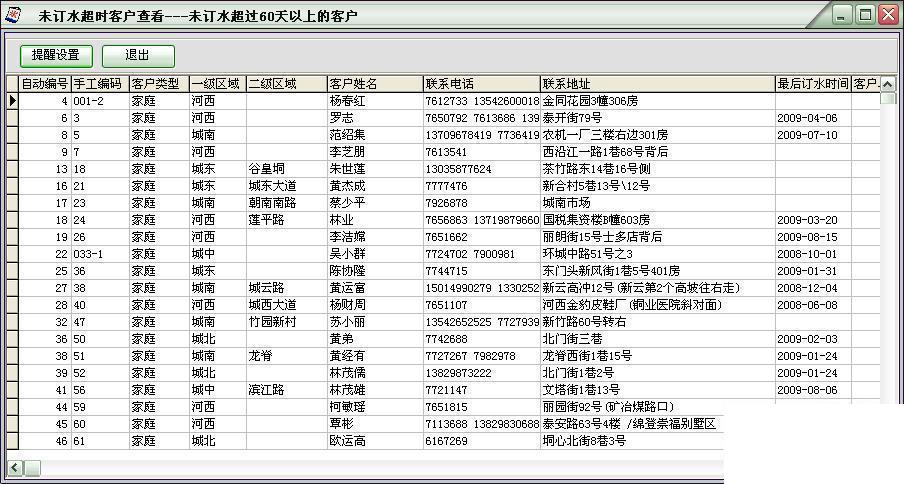This screenshot has width=904, height=484.
Task: Click address 泰开街79号
Action: point(572,118)
